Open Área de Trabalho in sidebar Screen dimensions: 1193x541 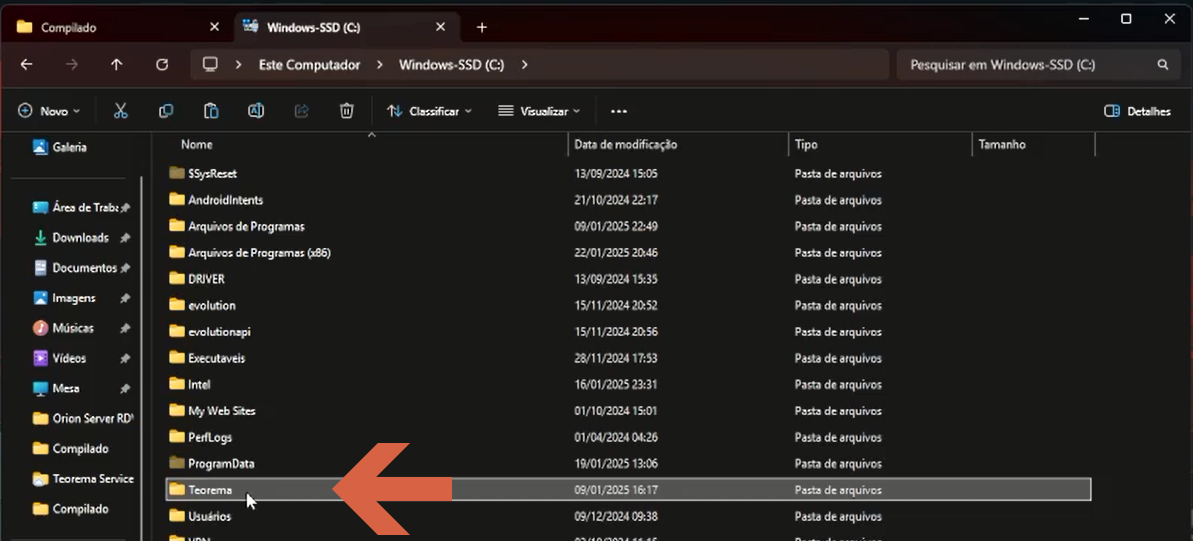[81, 208]
